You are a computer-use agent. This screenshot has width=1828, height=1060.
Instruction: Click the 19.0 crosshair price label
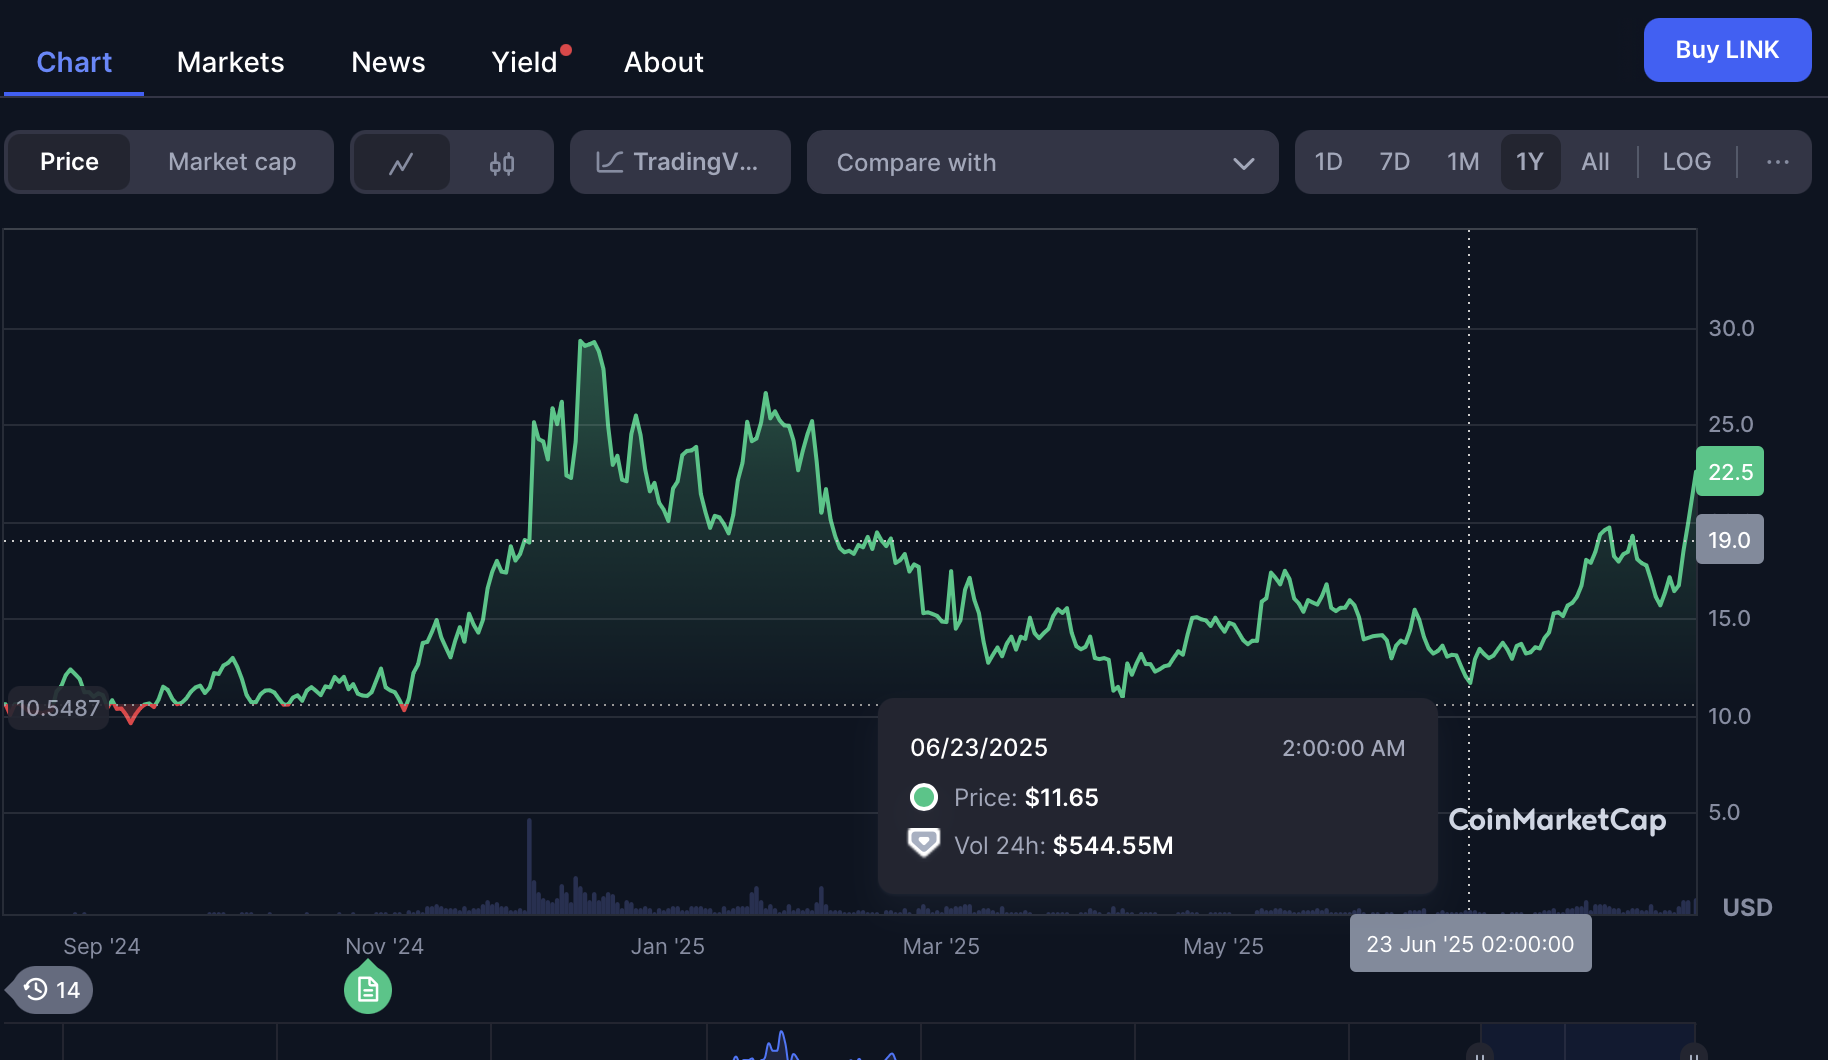(1730, 540)
